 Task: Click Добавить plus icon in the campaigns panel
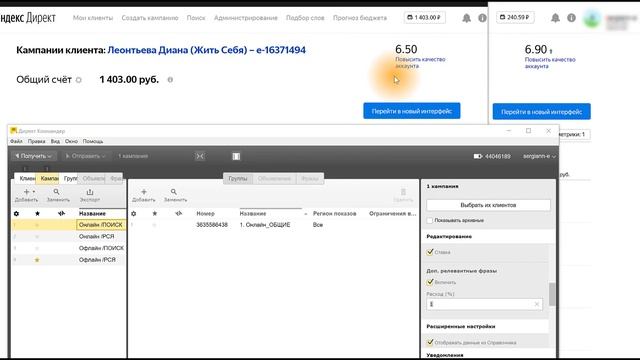[x=26, y=192]
